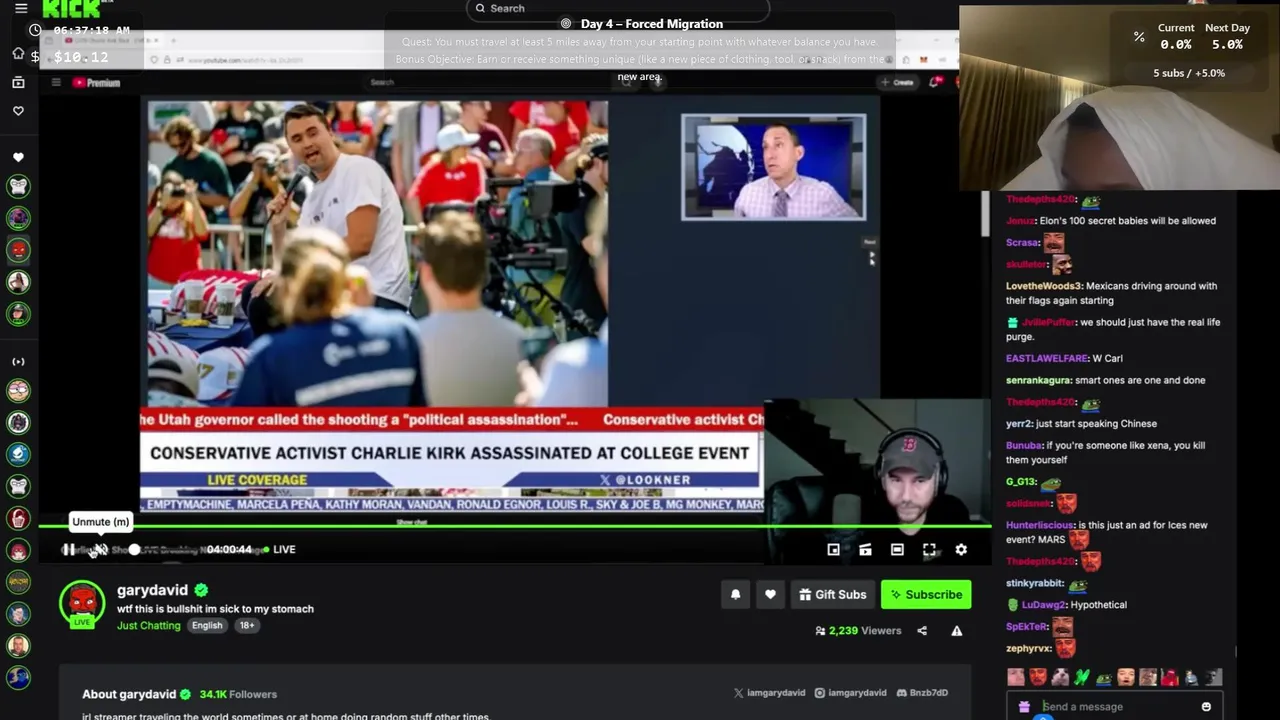Open garydavid's profile avatar
The width and height of the screenshot is (1280, 720).
click(82, 603)
